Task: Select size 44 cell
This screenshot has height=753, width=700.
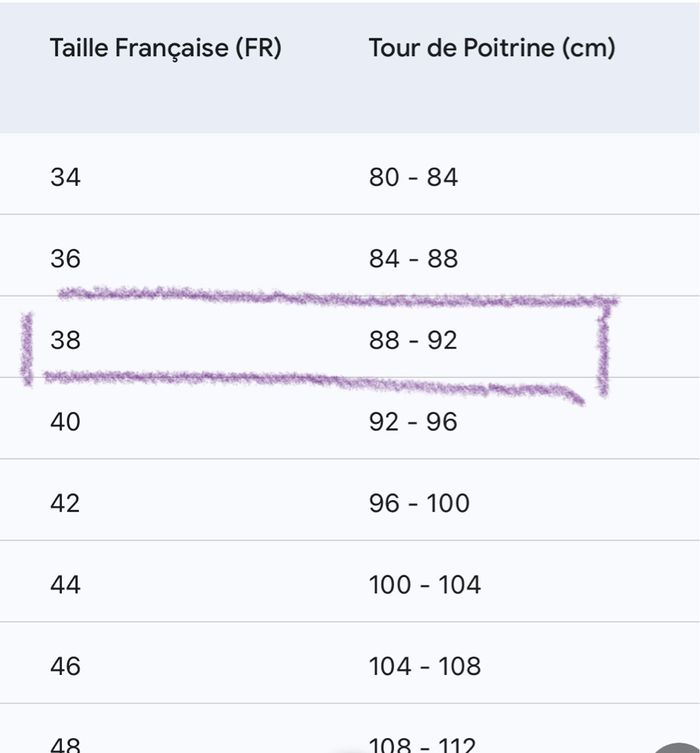Action: (65, 585)
